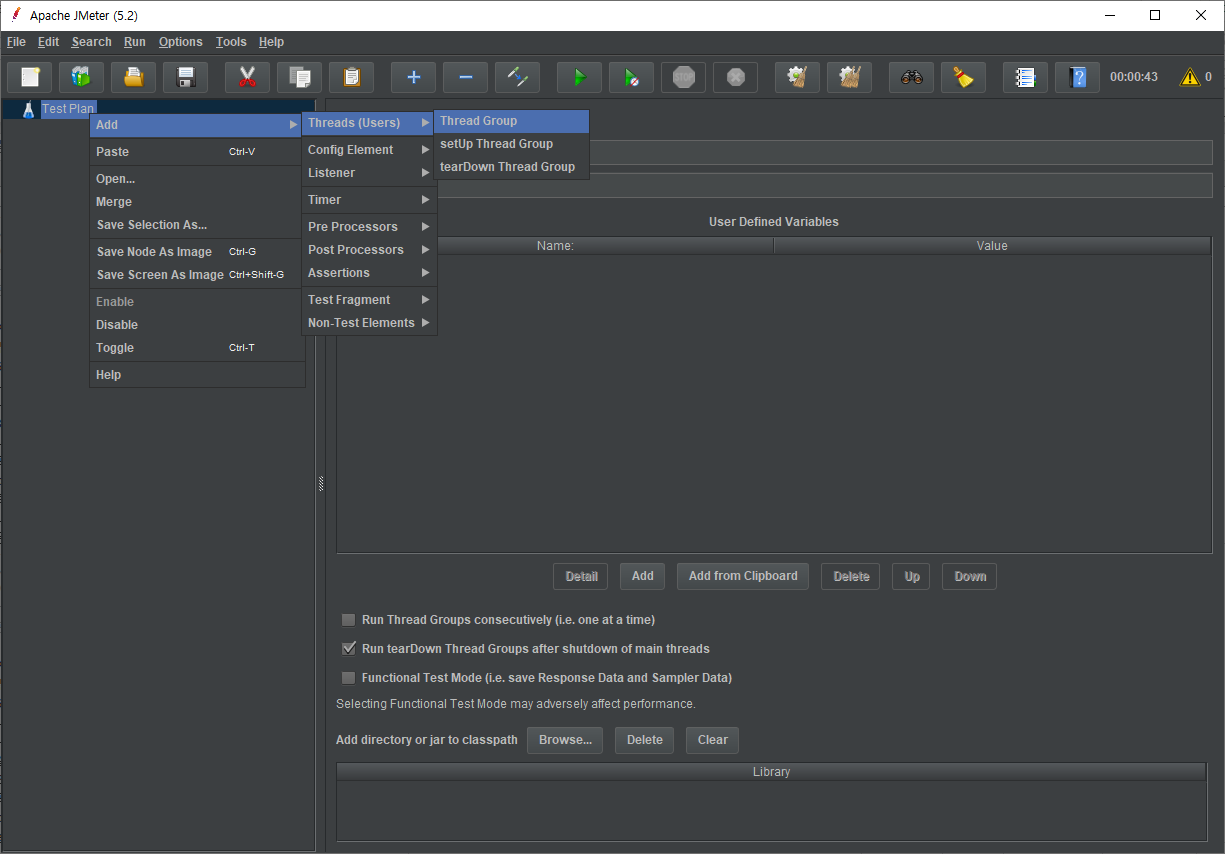1225x854 pixels.
Task: Open the Search menu
Action: 91,42
